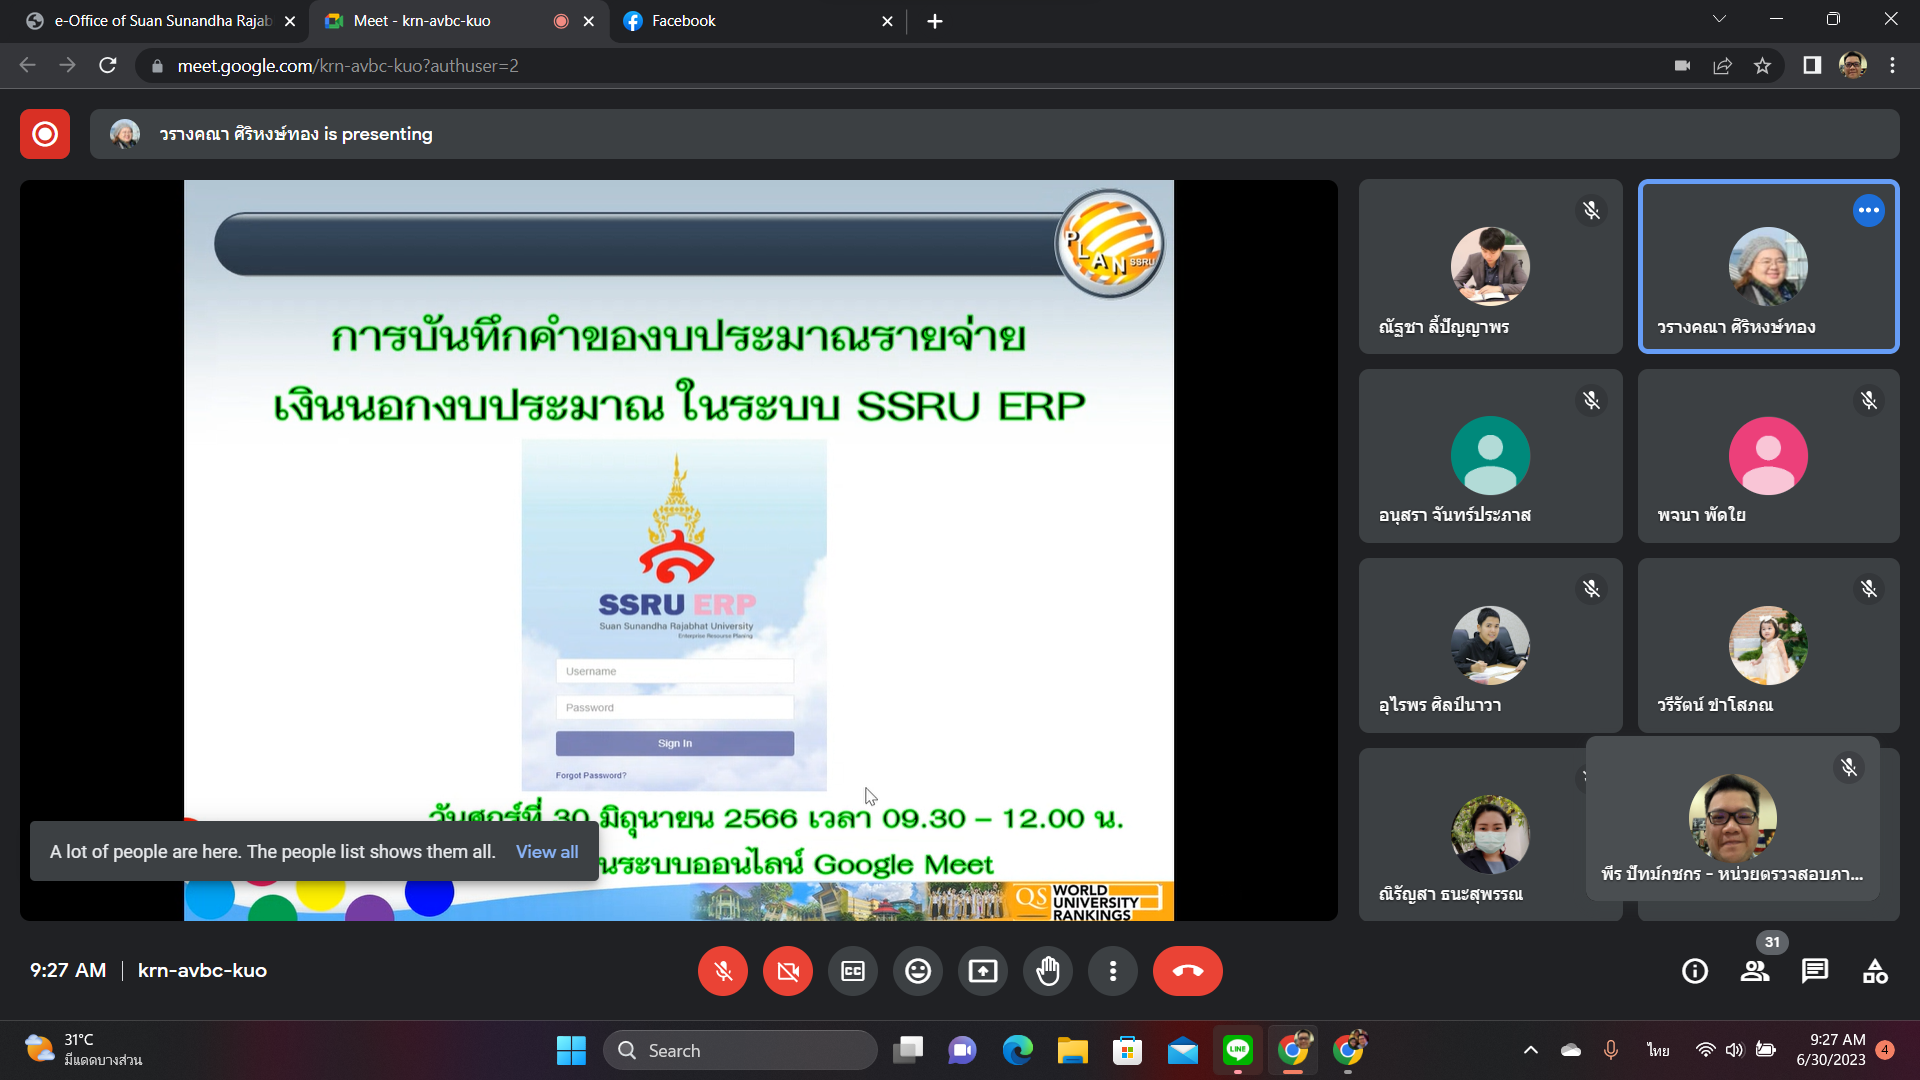This screenshot has height=1080, width=1920.
Task: Turn on closed captions
Action: pos(853,971)
